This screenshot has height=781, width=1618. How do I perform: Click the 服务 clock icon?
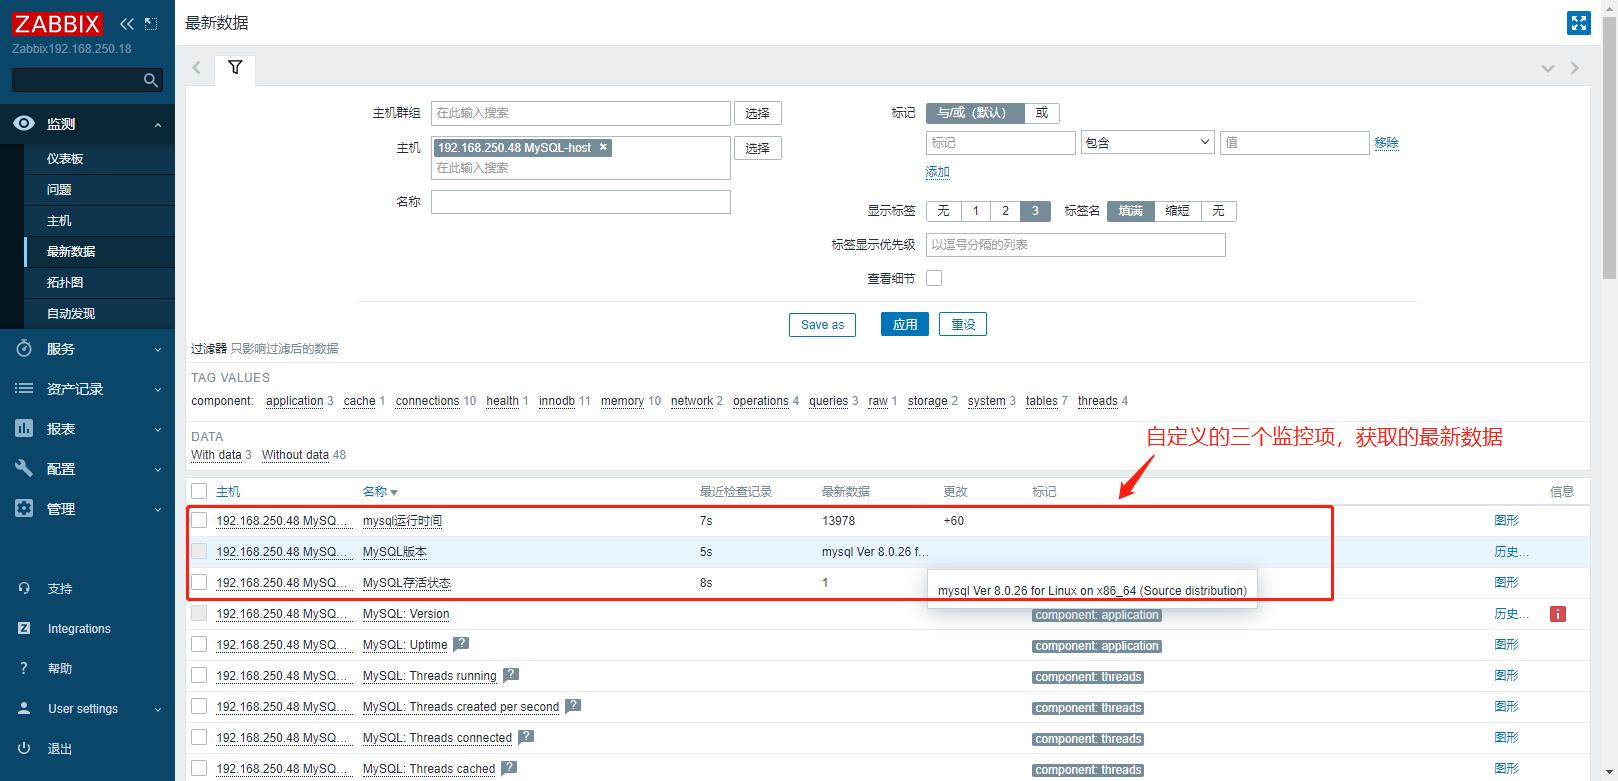tap(24, 349)
